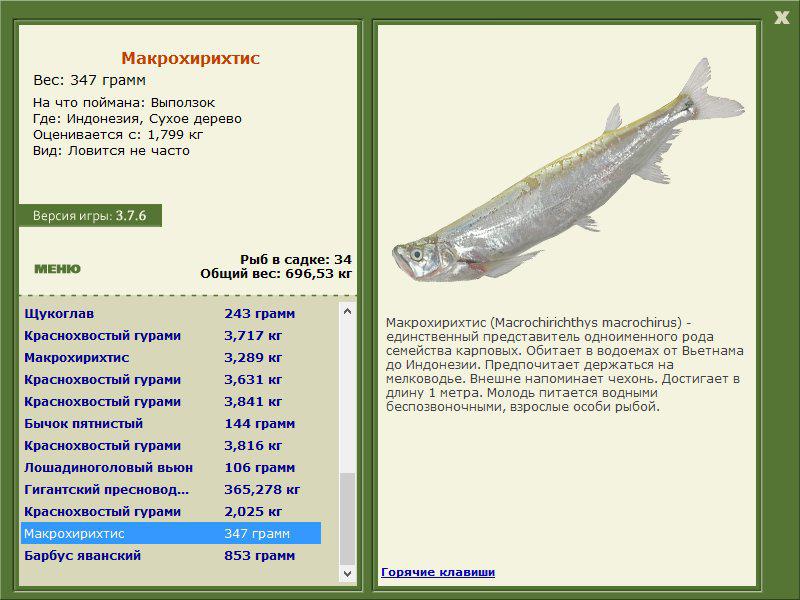Click Вид: Ловится не часто line
The width and height of the screenshot is (800, 600).
(111, 151)
